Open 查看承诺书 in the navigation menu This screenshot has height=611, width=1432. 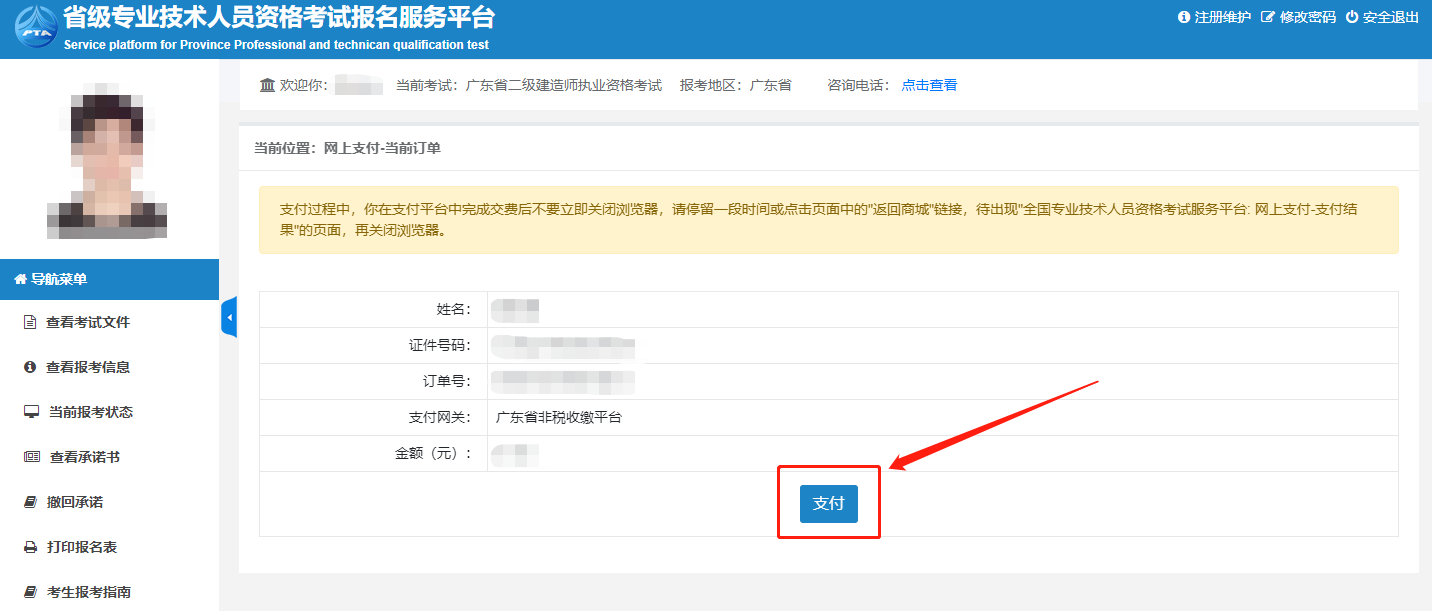coord(85,457)
